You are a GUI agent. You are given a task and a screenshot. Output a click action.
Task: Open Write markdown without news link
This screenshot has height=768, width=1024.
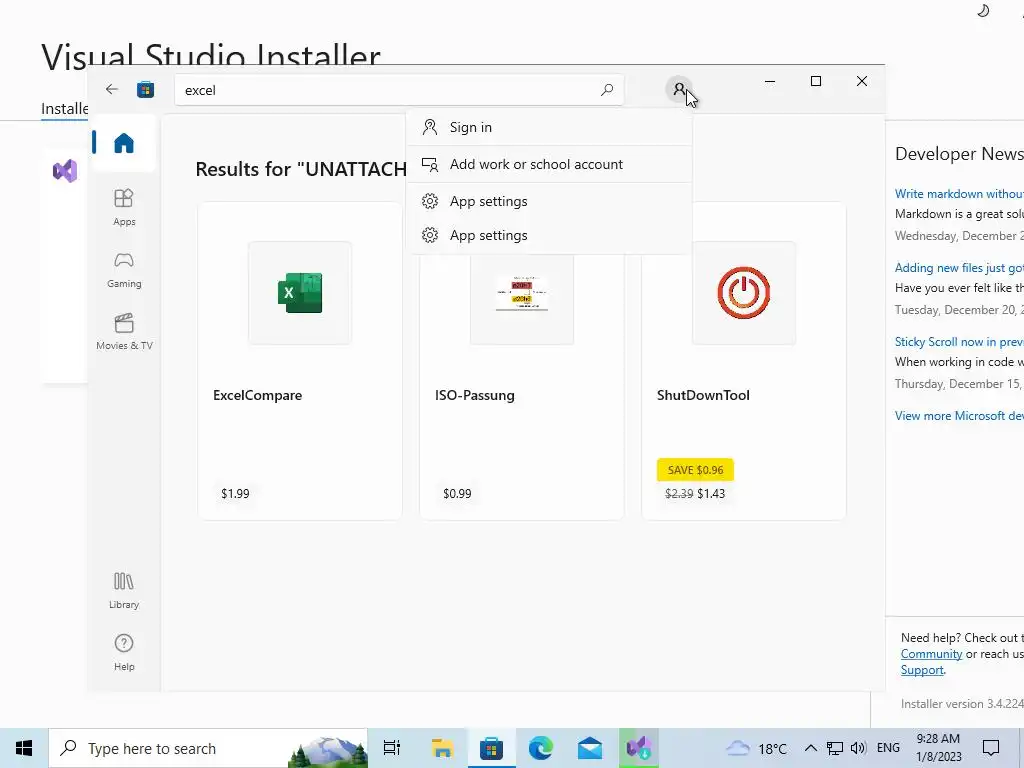point(959,194)
